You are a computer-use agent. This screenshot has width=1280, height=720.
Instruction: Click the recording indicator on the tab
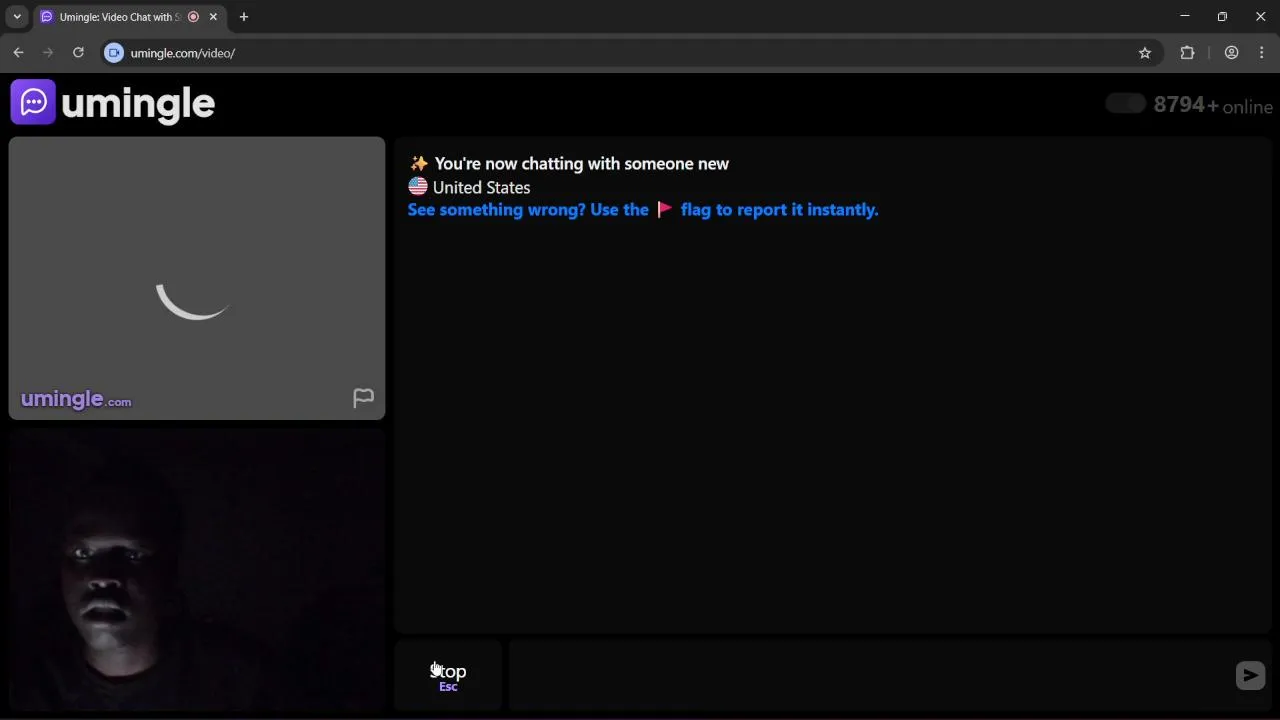click(x=193, y=17)
